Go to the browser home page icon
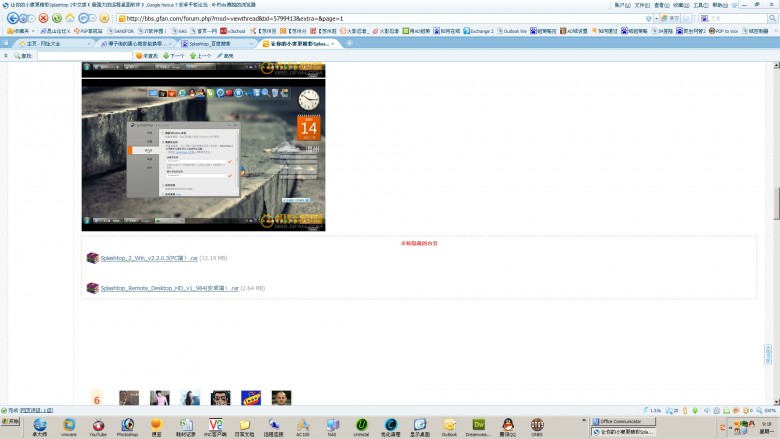 [x=71, y=18]
